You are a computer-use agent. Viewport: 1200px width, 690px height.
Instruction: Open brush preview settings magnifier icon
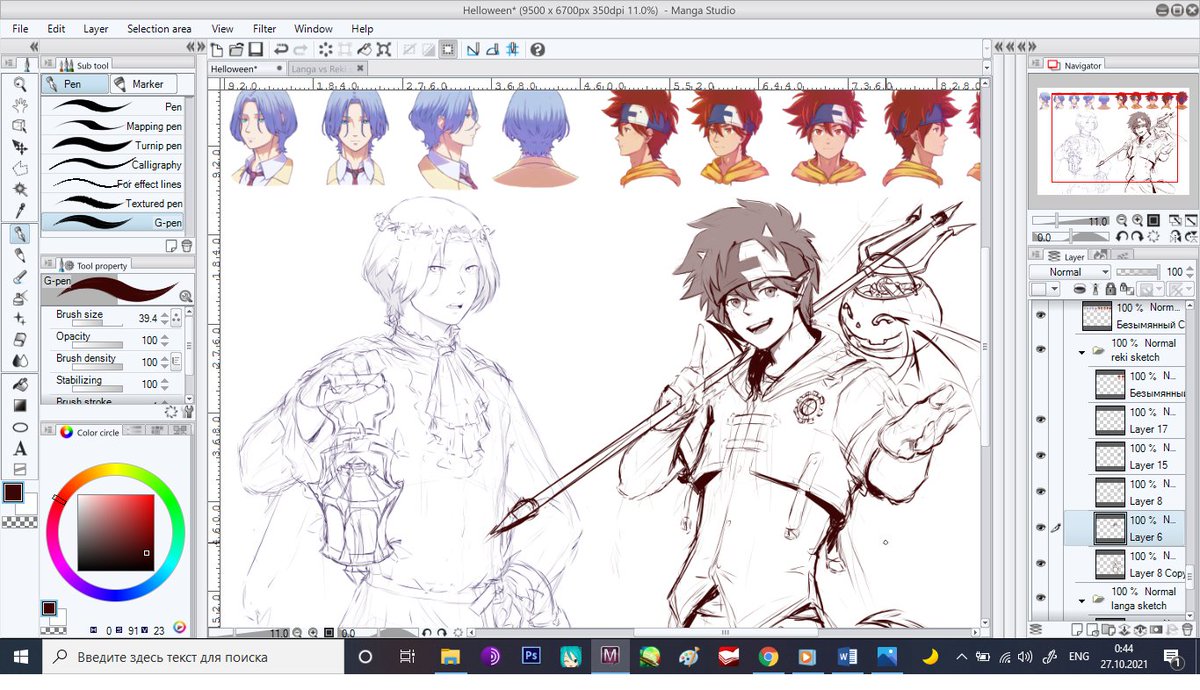click(x=185, y=296)
